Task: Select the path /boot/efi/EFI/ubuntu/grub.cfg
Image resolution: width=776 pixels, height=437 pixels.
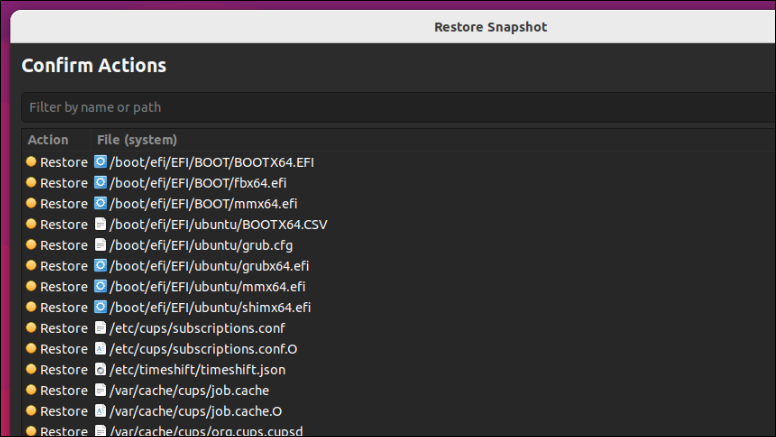Action: 201,245
